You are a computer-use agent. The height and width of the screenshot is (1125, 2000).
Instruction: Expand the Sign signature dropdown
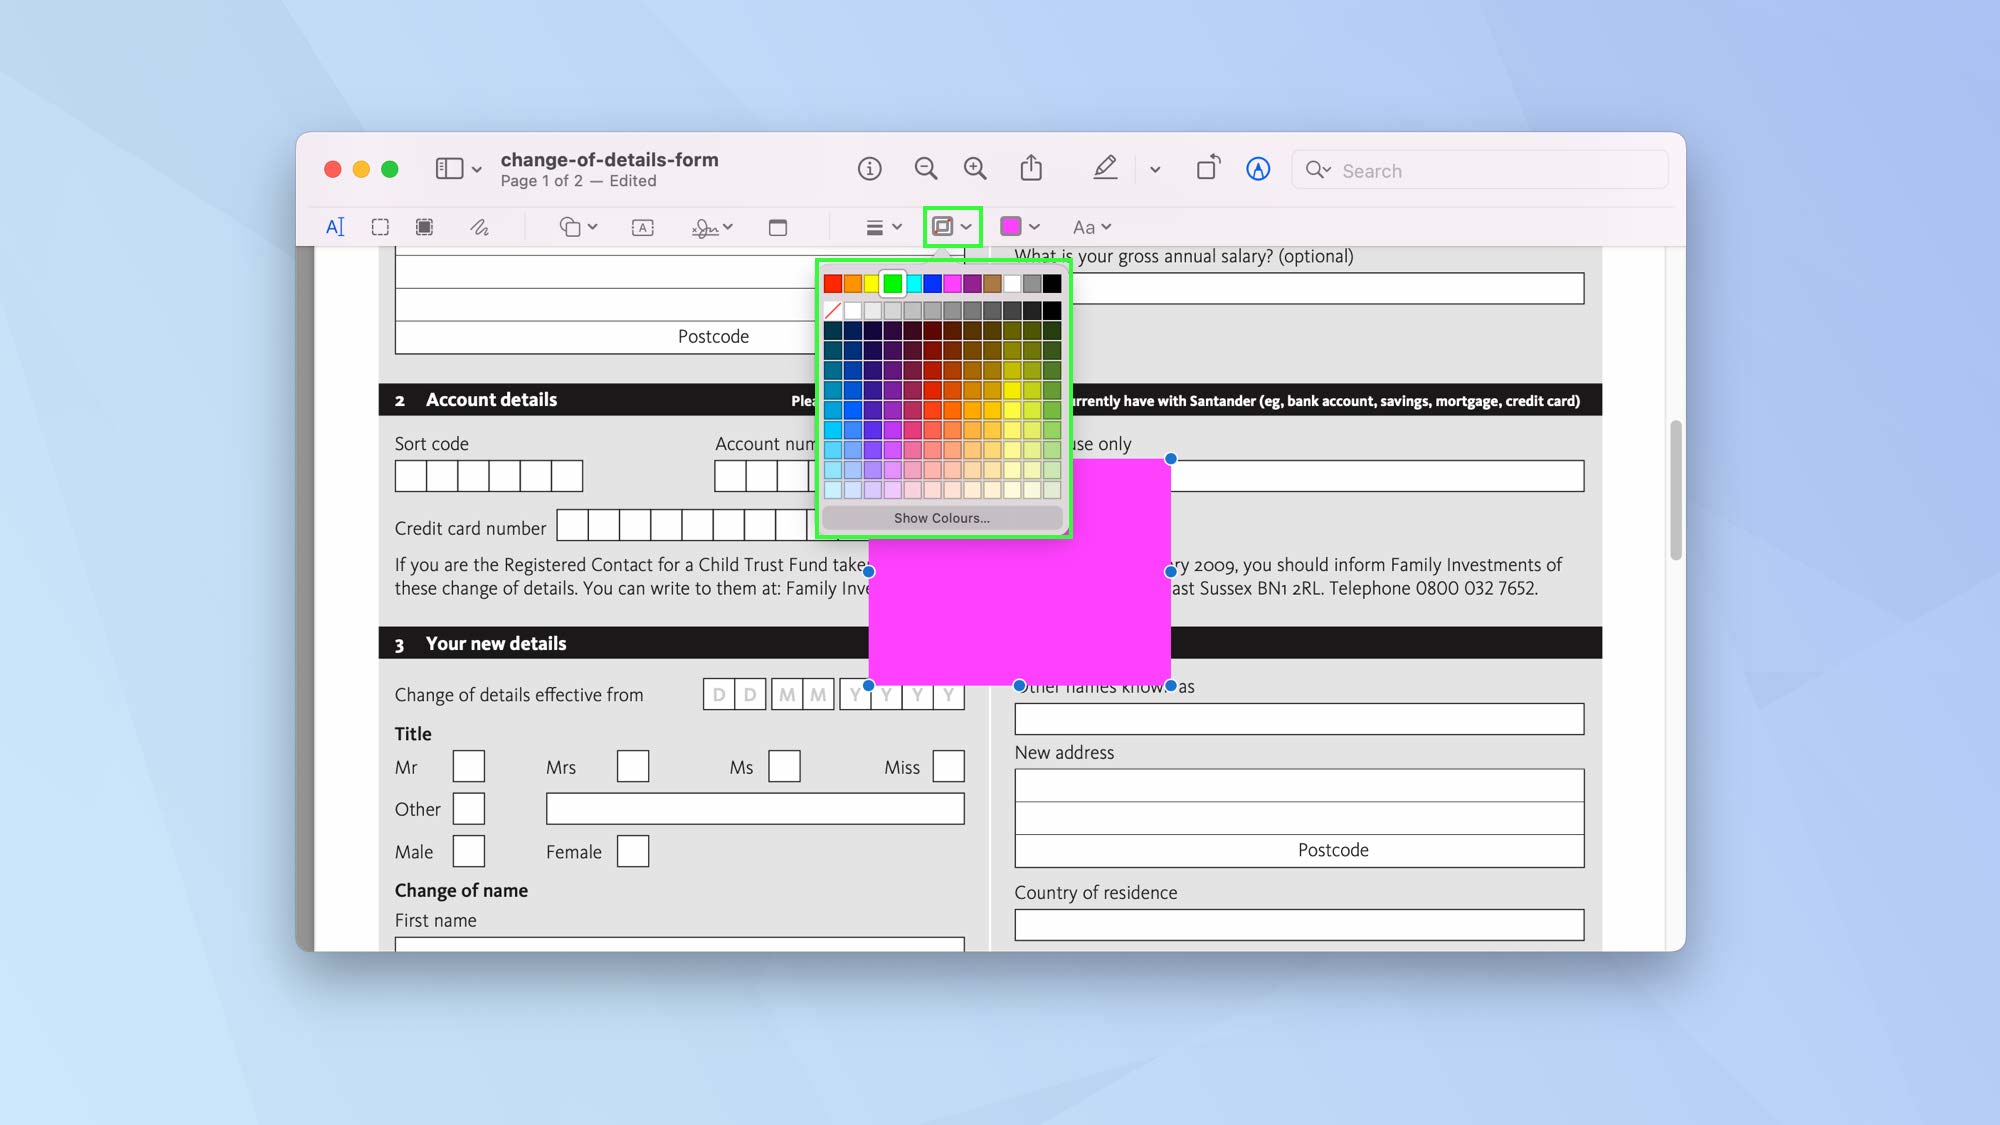712,228
